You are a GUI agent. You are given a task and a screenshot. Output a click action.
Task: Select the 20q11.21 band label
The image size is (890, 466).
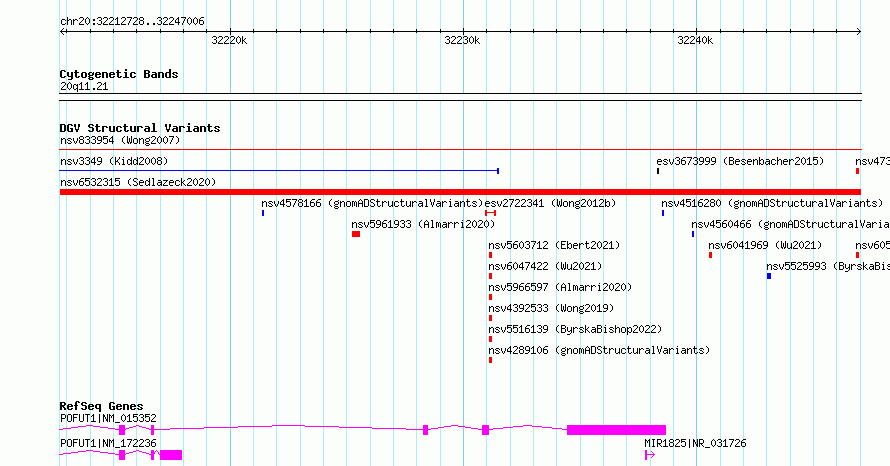click(84, 86)
